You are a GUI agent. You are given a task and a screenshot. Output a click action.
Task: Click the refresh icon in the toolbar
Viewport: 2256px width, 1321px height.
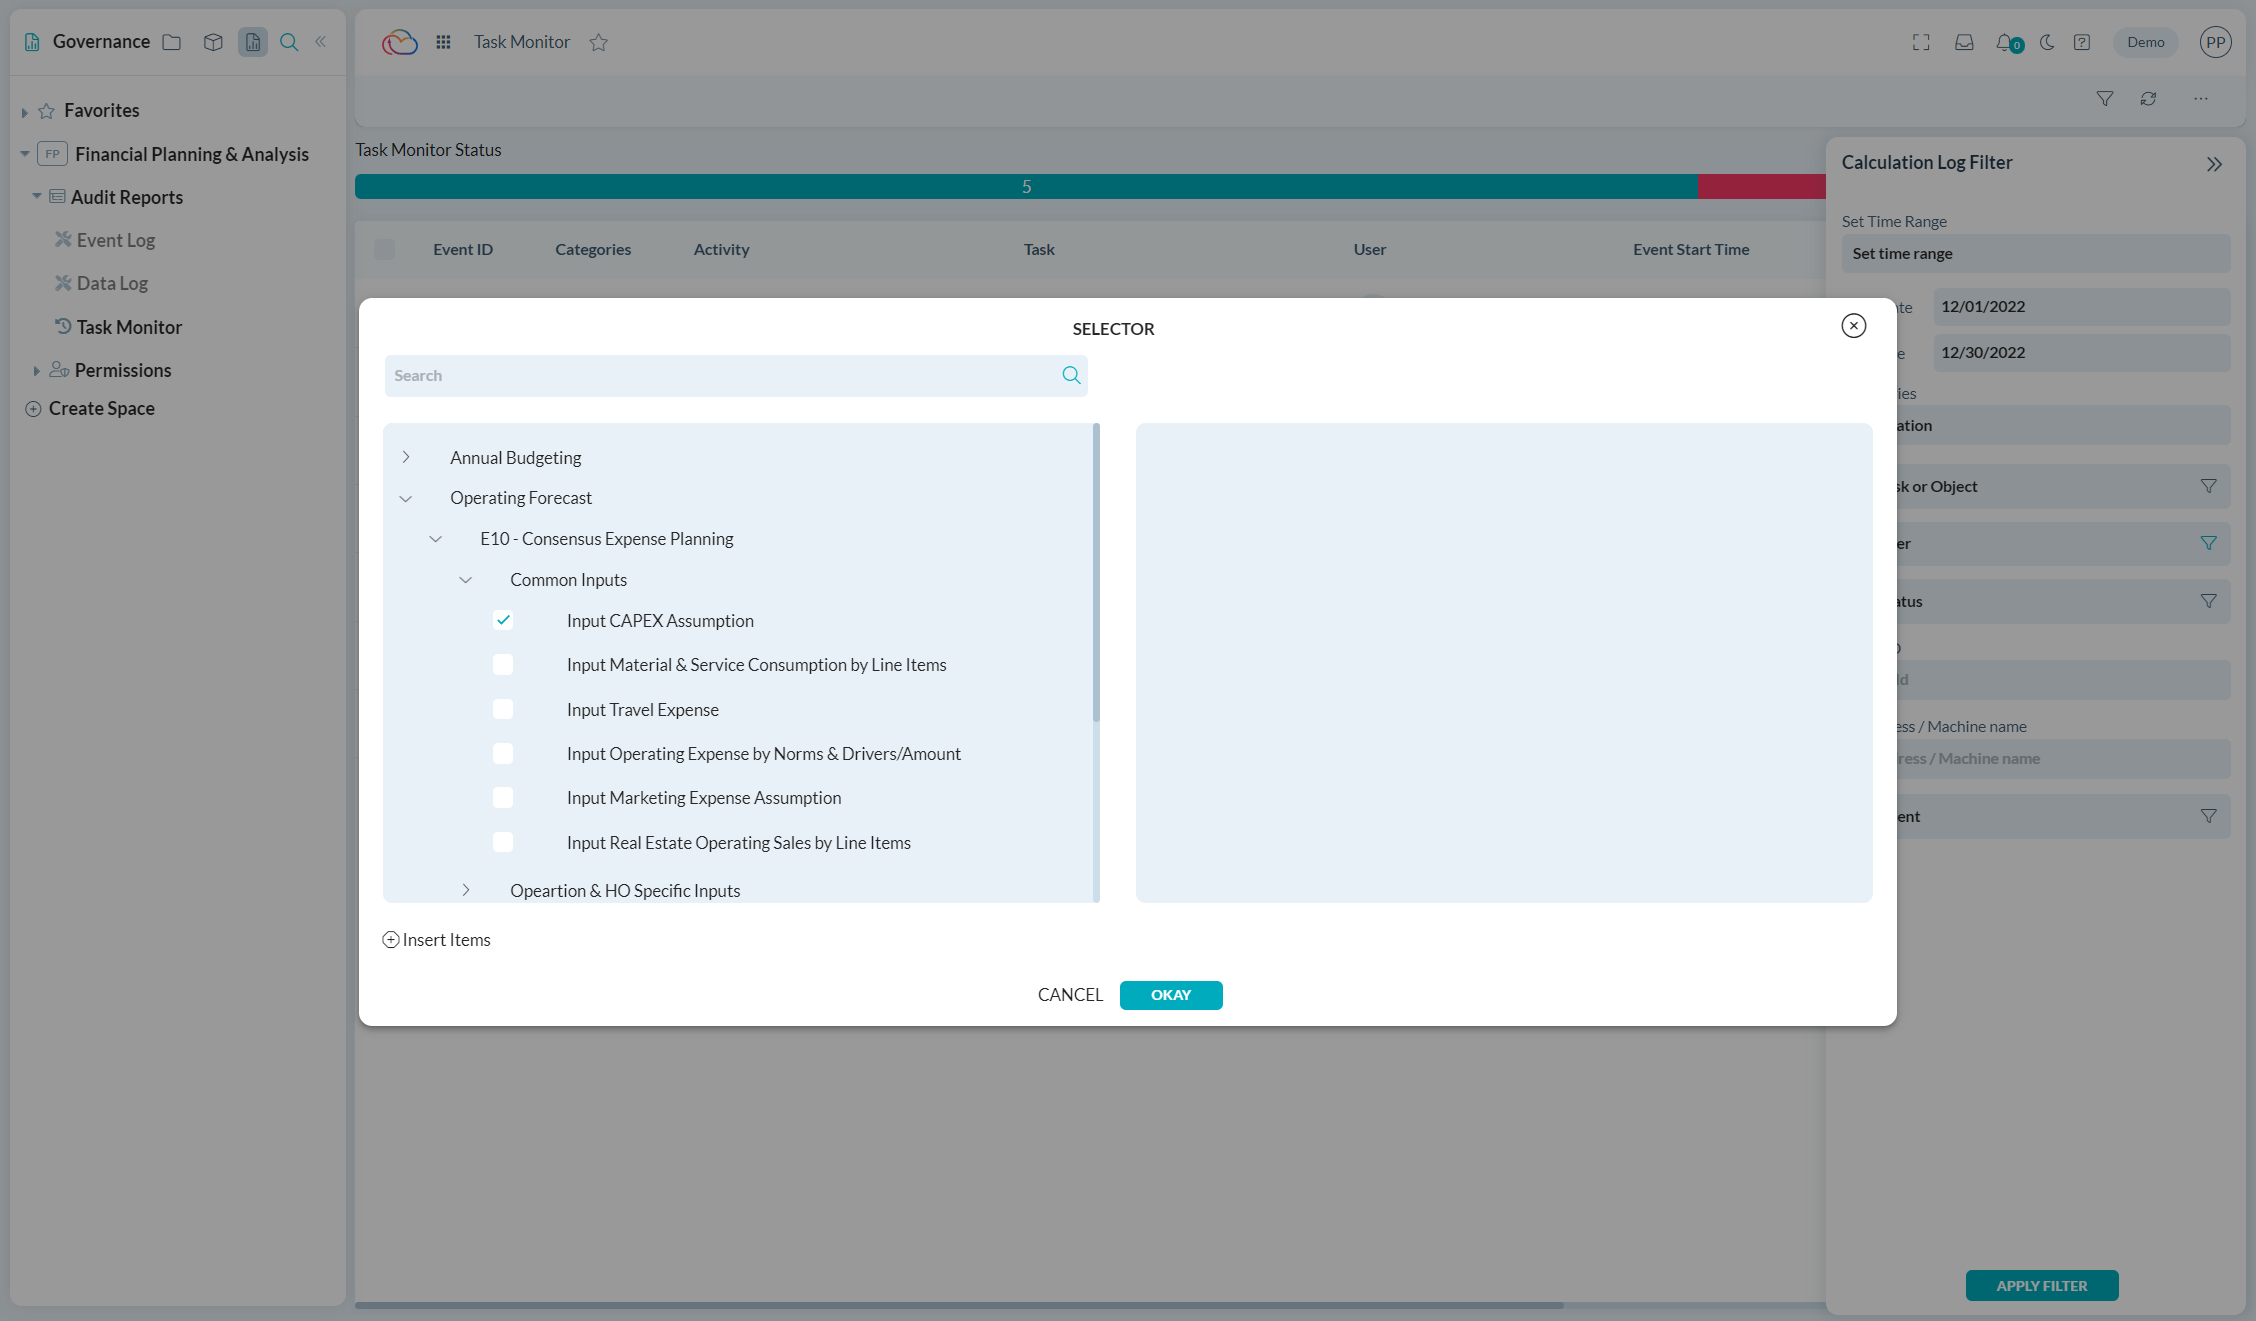click(2148, 99)
